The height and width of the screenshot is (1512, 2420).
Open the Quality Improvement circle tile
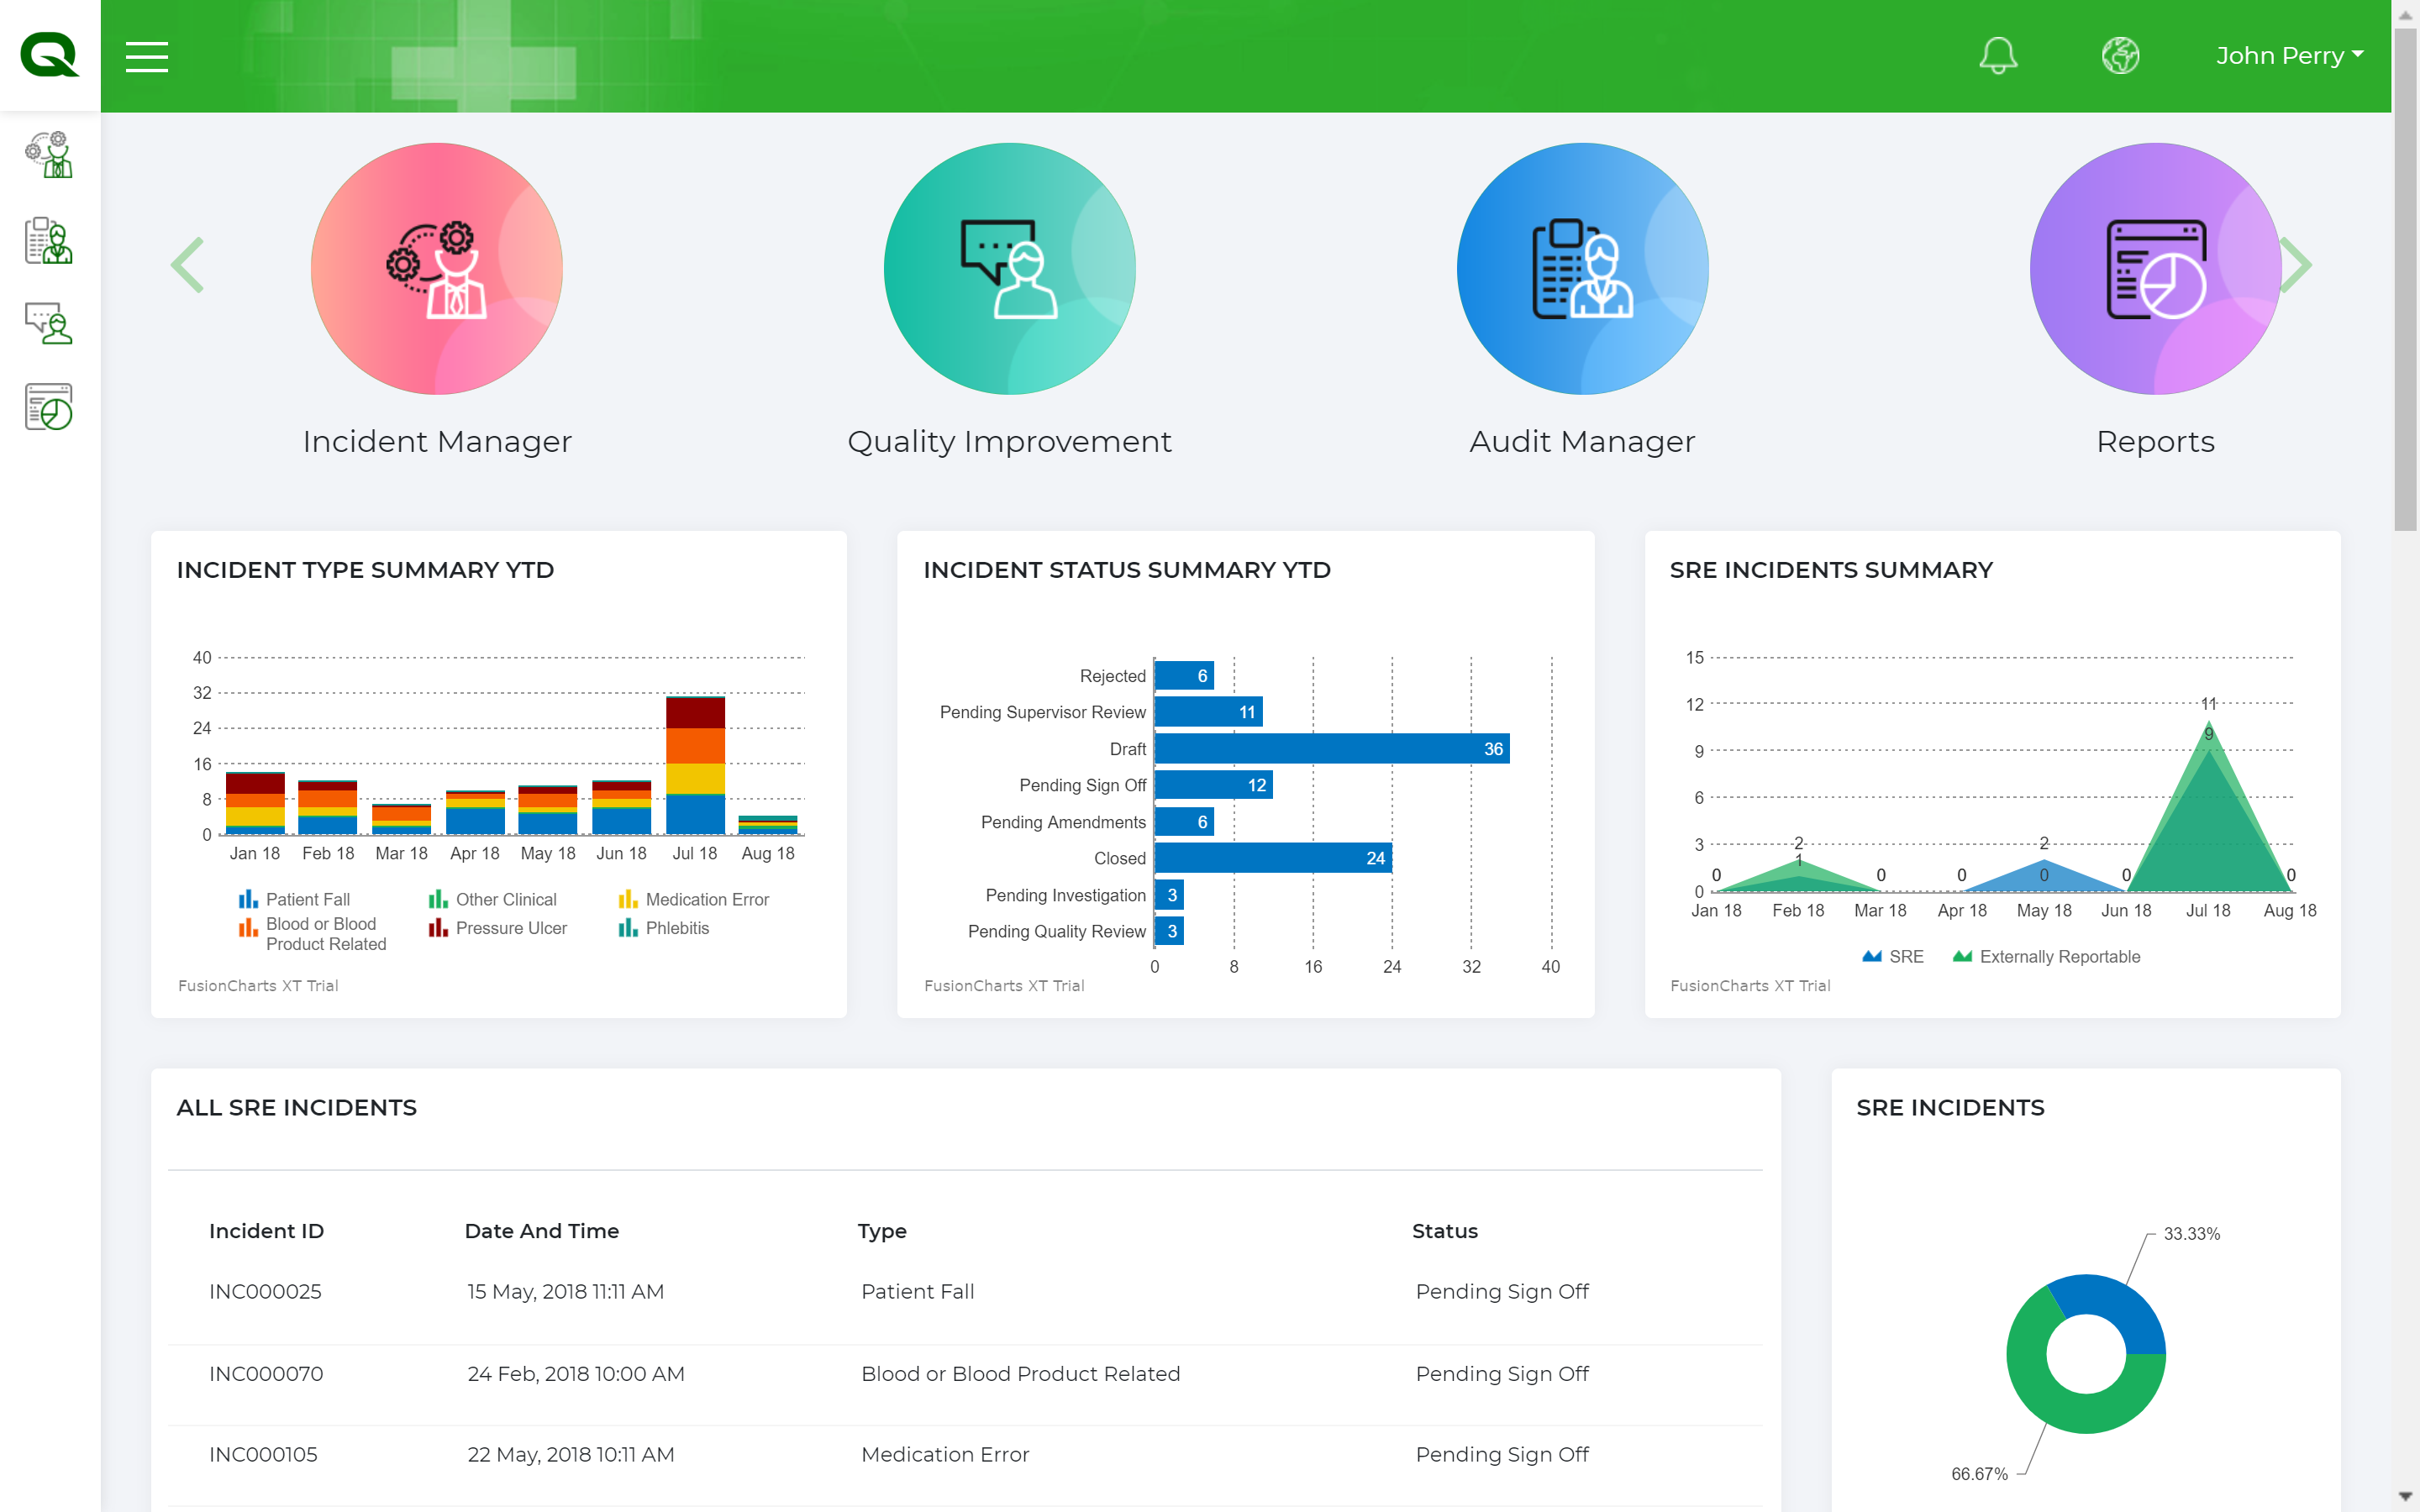point(1009,268)
